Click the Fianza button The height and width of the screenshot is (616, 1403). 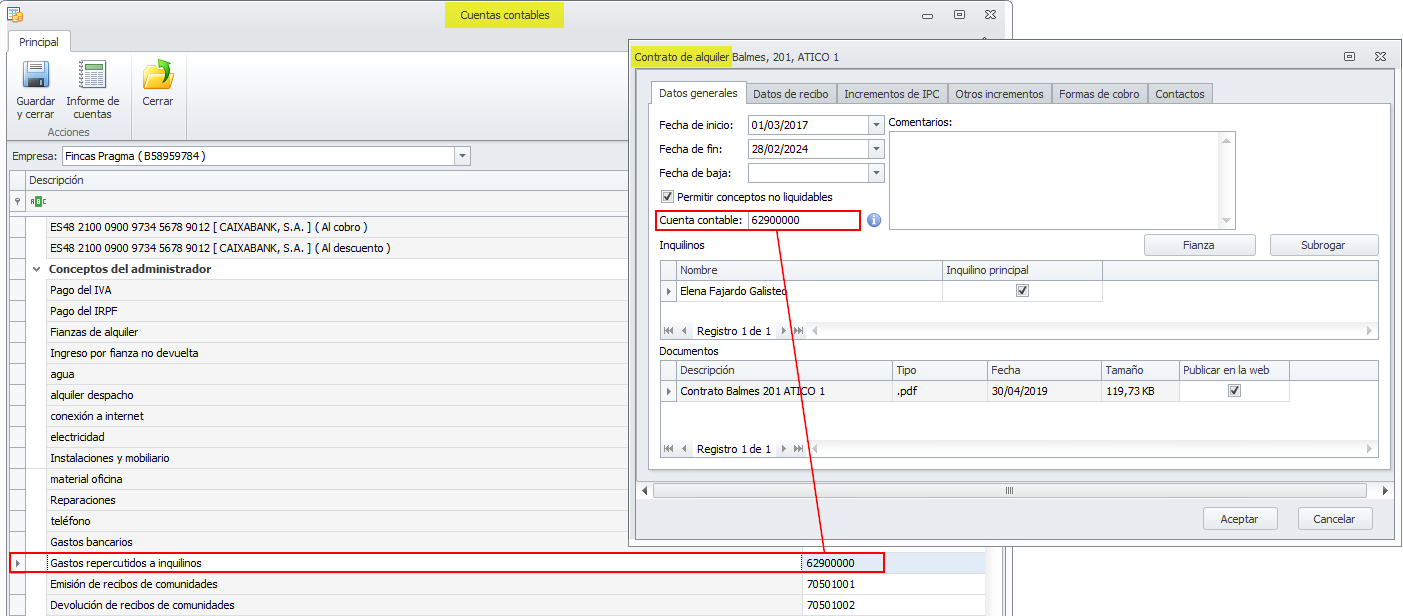[x=1200, y=245]
